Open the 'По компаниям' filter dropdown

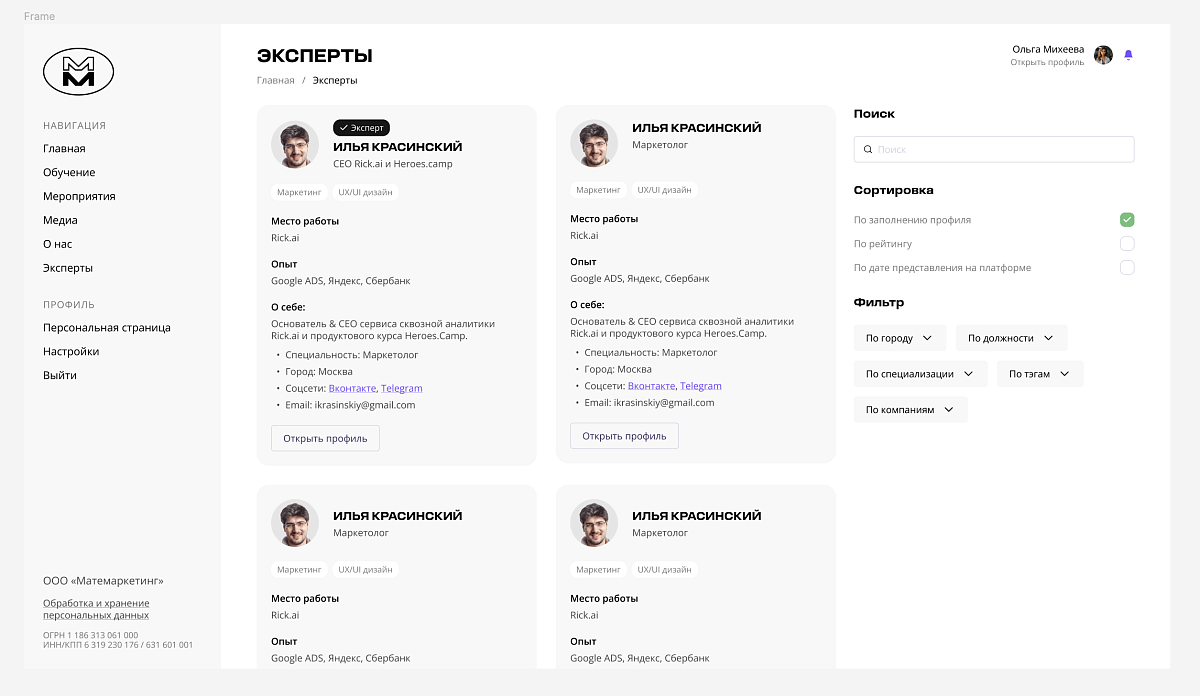tap(910, 410)
